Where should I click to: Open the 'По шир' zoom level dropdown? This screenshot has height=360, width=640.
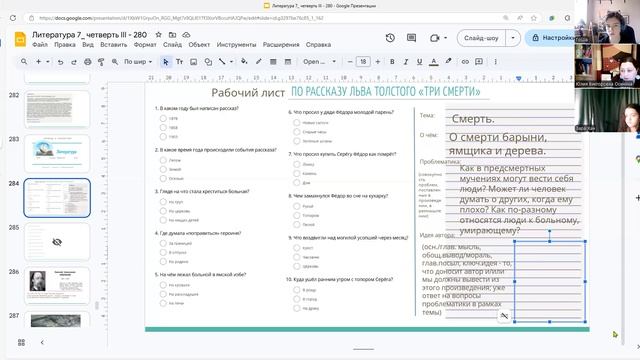[138, 62]
